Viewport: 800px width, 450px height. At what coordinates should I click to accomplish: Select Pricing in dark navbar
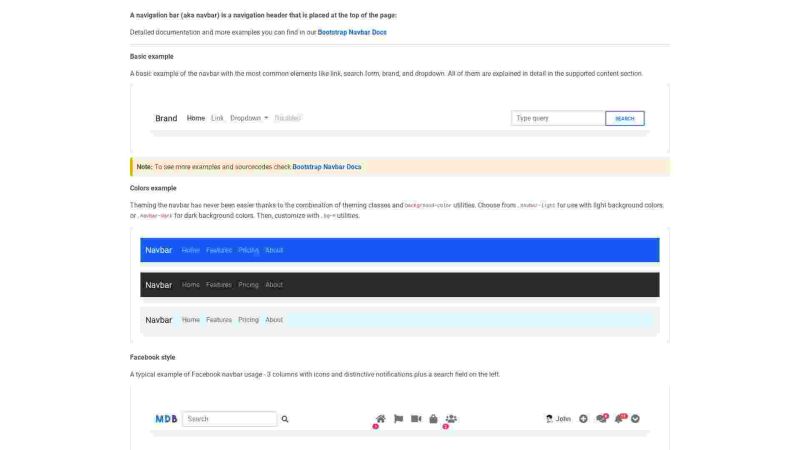248,285
